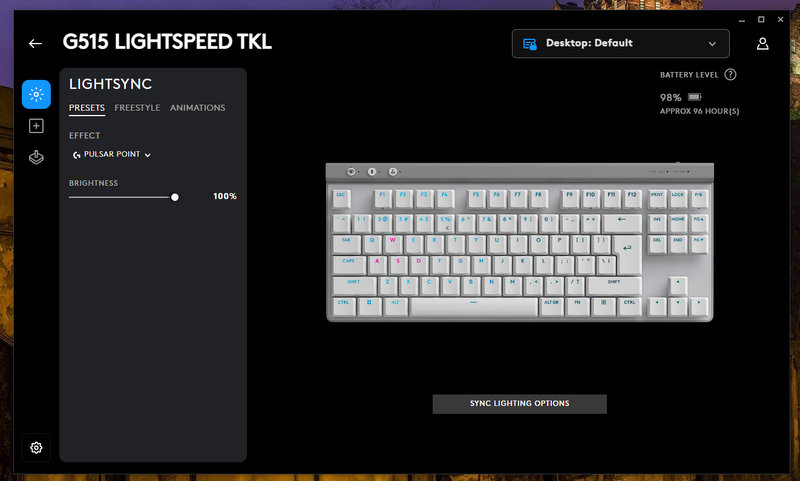Click the profile icon beside Desktop: Default

530,44
